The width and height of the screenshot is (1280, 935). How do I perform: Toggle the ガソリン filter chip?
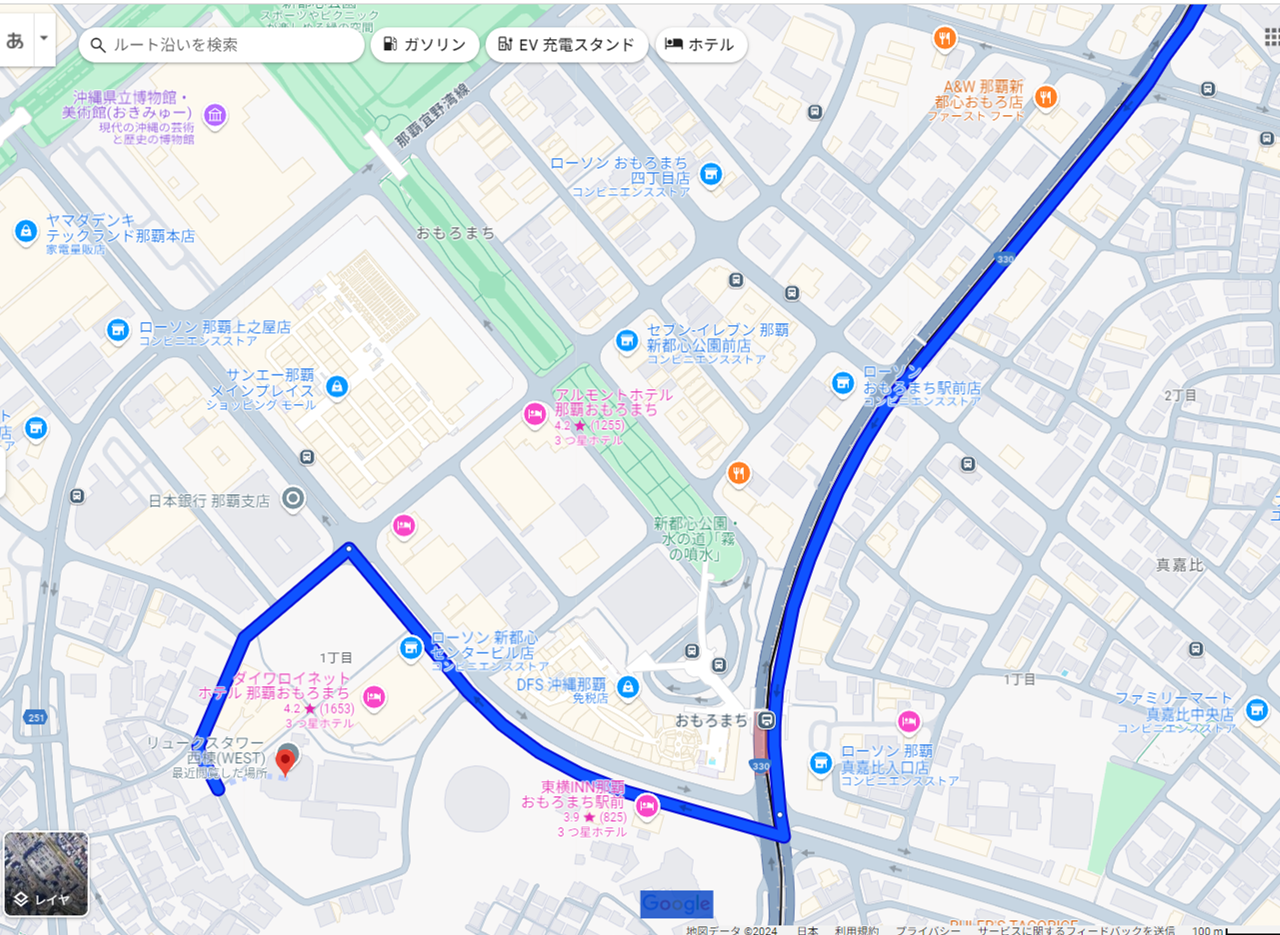[x=425, y=44]
